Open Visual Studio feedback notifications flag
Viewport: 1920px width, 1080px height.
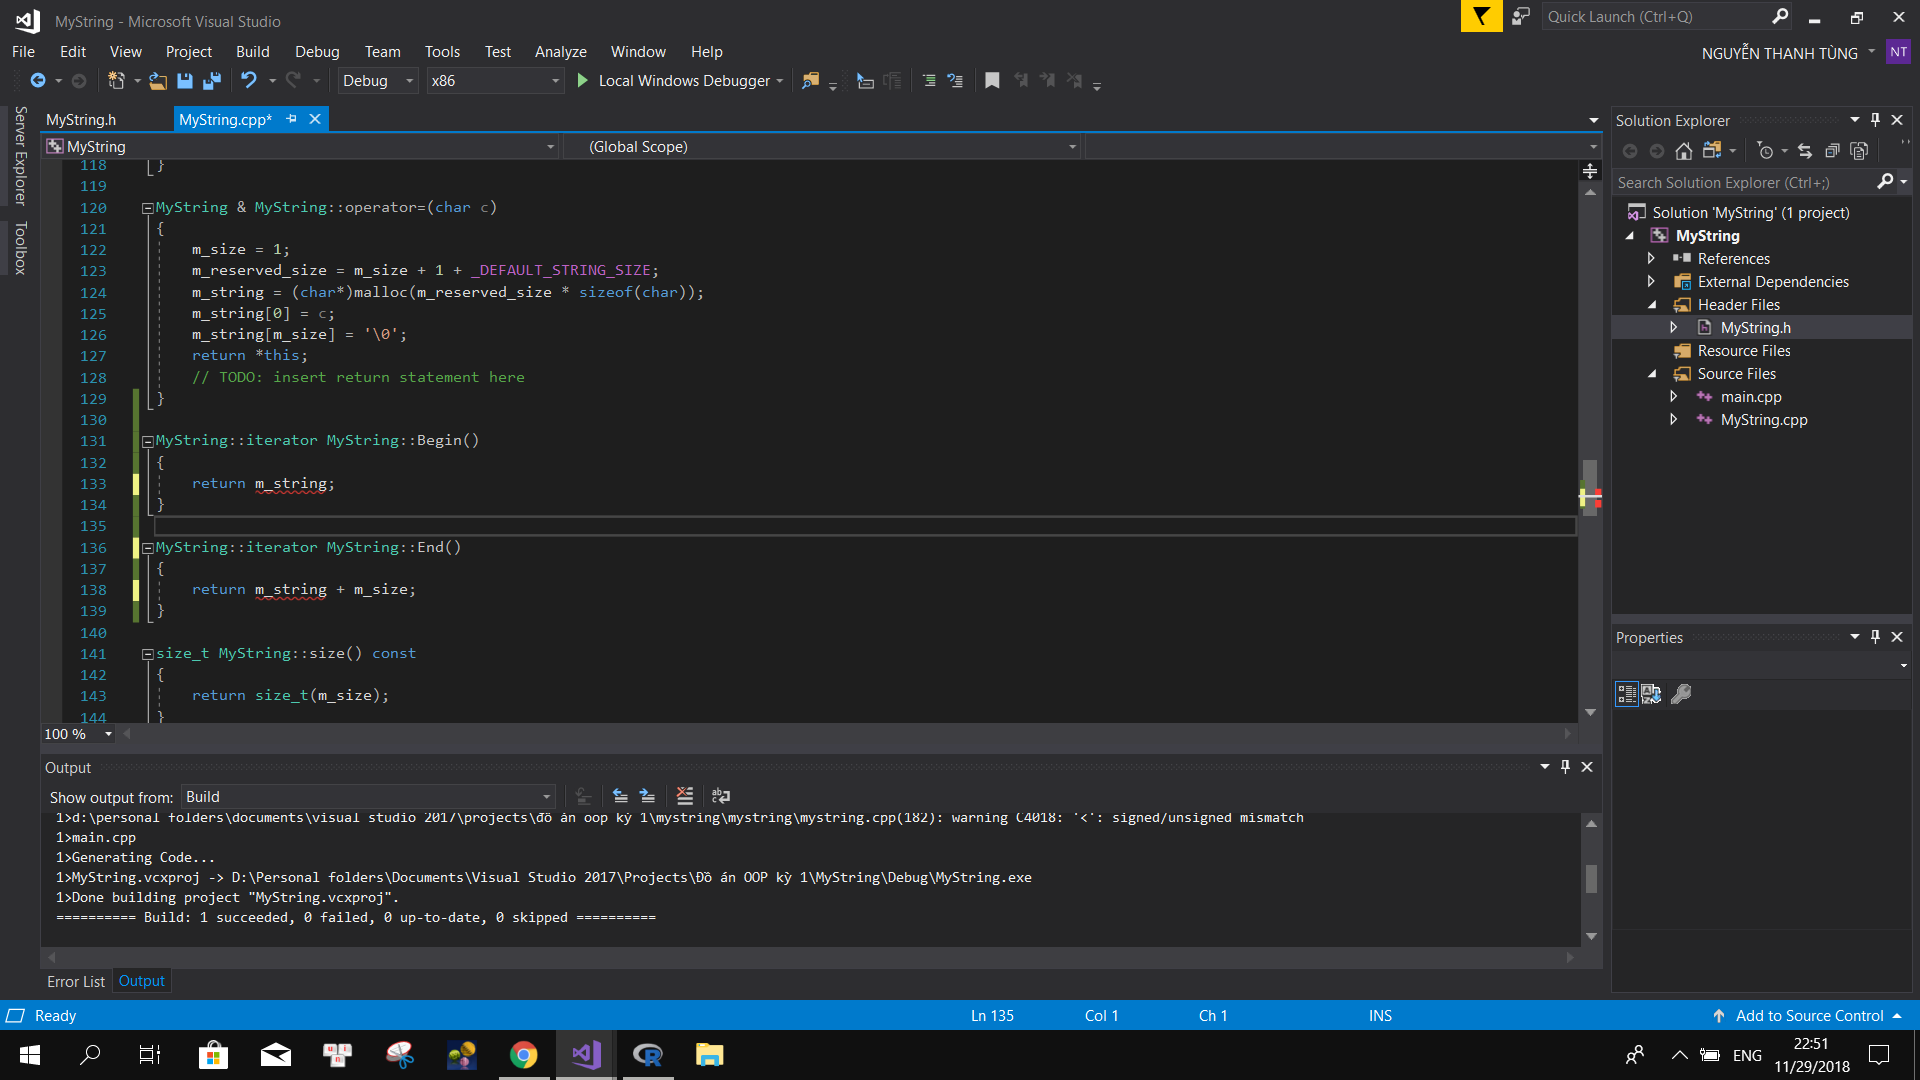pos(1481,17)
